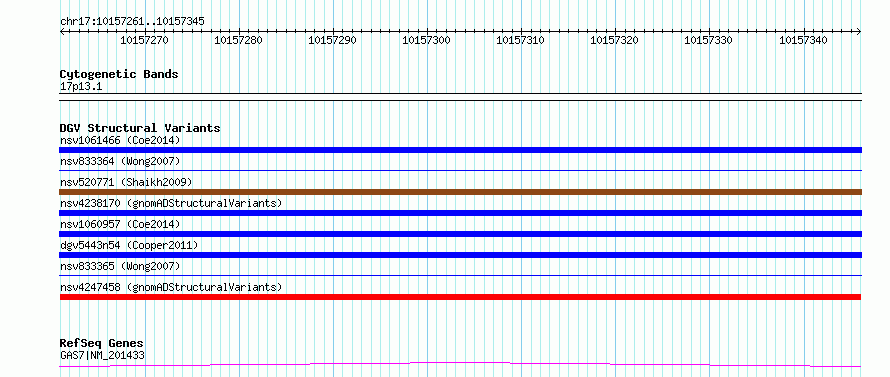
Task: Click ruler position 10157280
Action: point(238,40)
